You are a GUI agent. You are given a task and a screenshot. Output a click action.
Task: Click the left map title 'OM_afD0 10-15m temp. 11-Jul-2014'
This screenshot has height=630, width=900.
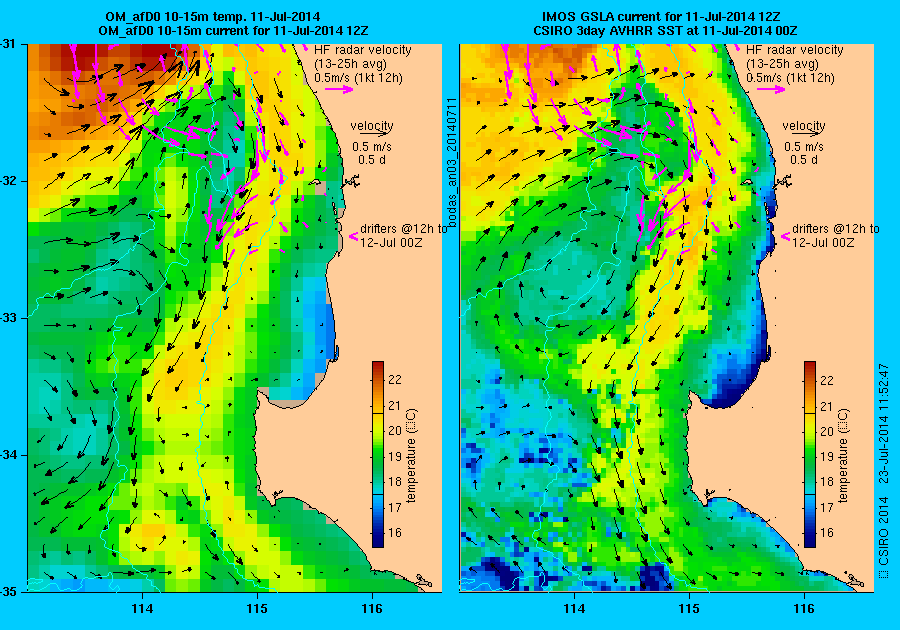(212, 17)
